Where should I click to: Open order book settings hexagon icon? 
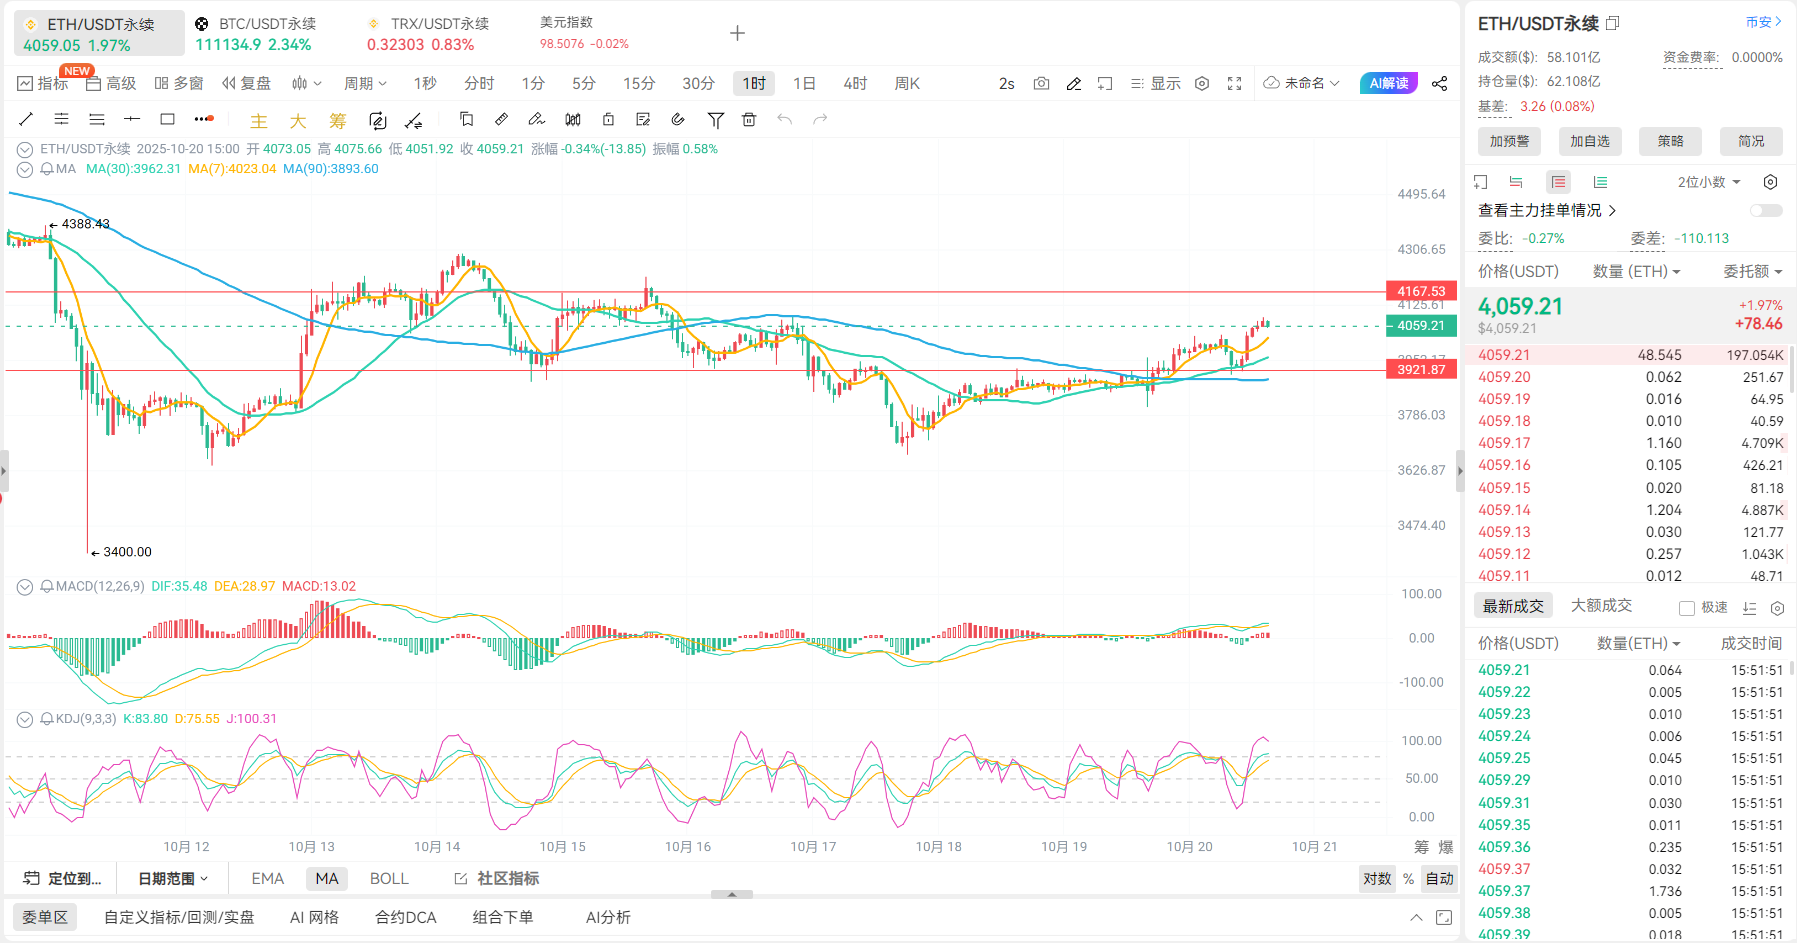pyautogui.click(x=1770, y=182)
